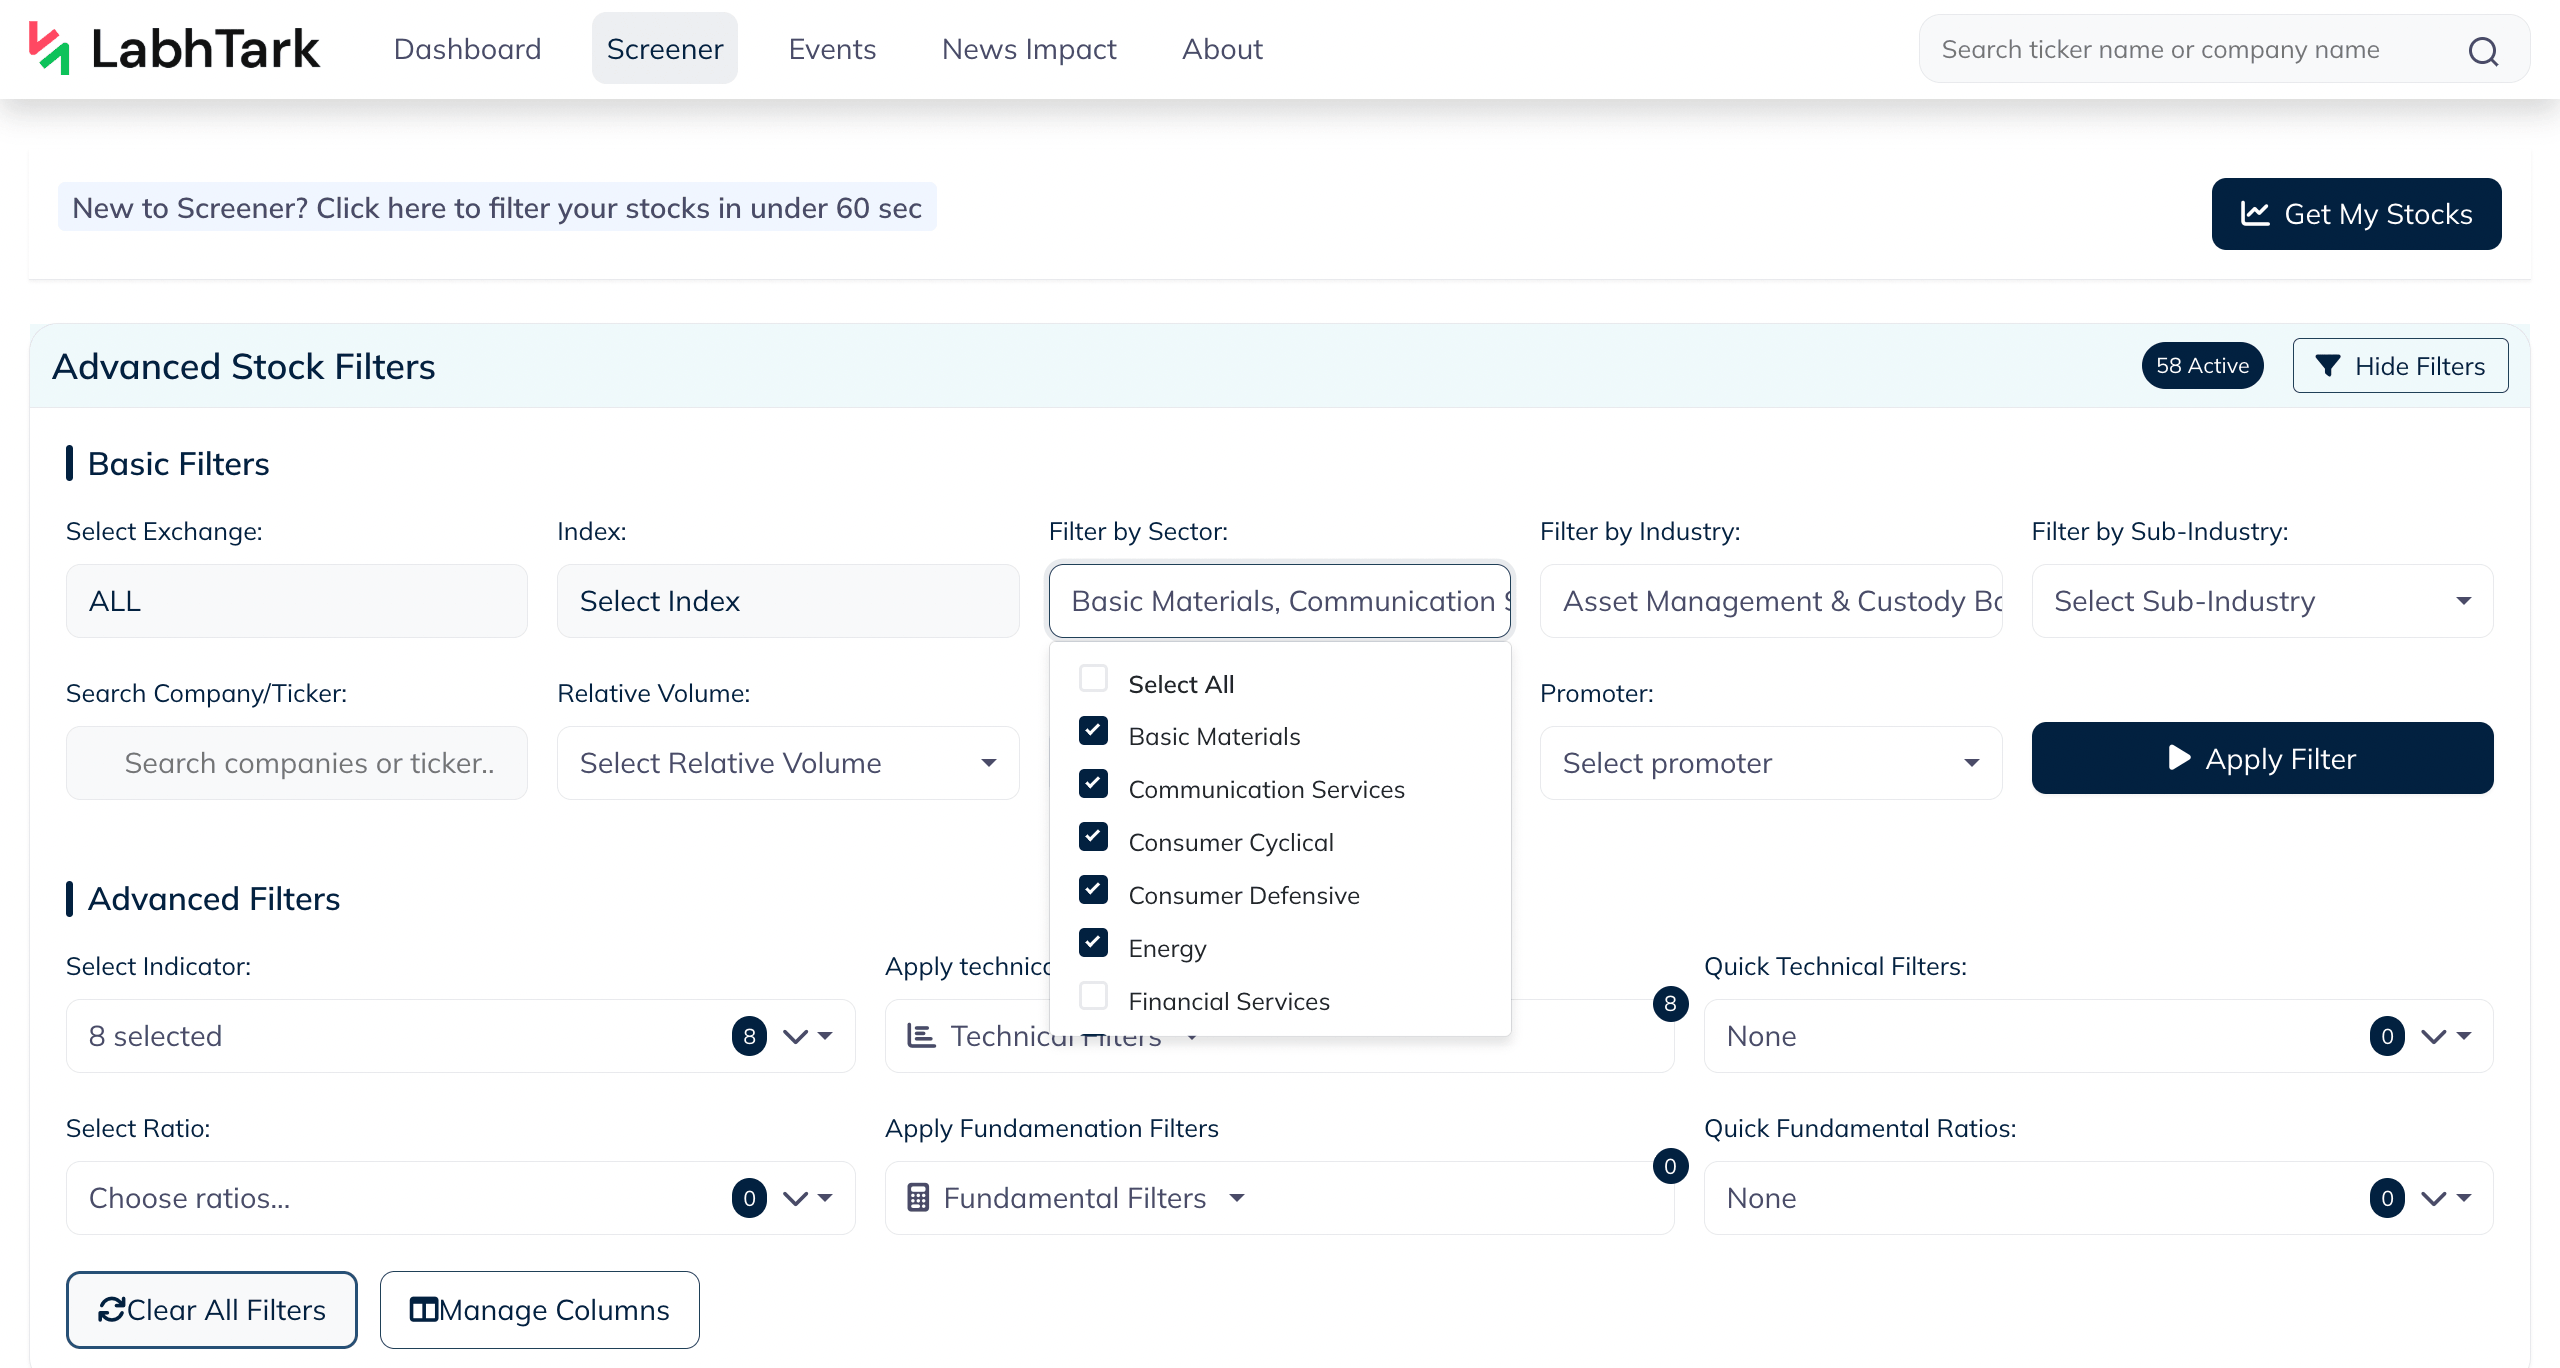Focus the Search companies or ticker field

[297, 763]
